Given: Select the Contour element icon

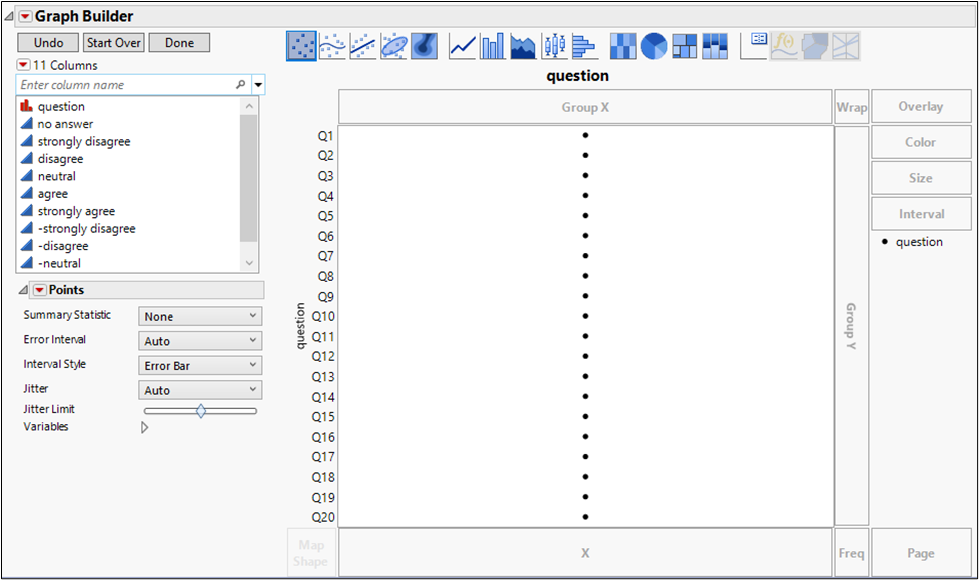Looking at the screenshot, I should (x=424, y=46).
